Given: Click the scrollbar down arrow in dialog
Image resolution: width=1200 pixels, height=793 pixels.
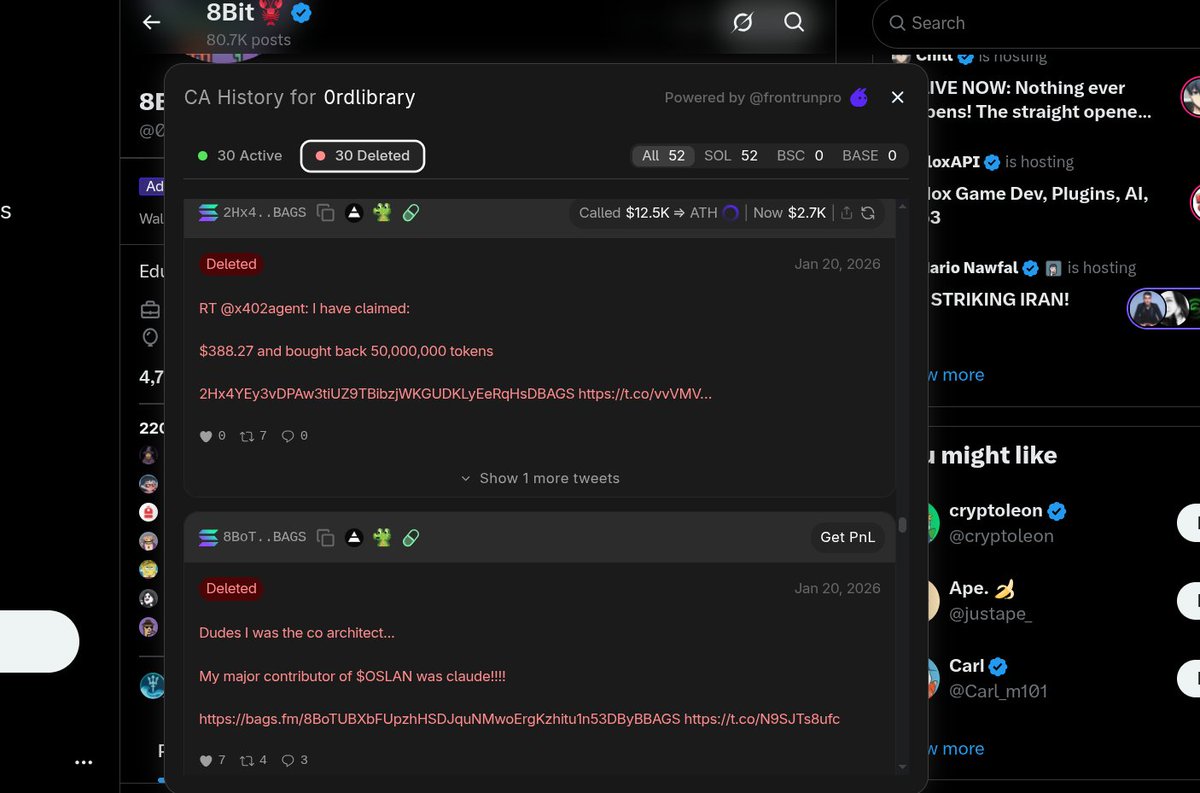Looking at the screenshot, I should click(x=902, y=766).
